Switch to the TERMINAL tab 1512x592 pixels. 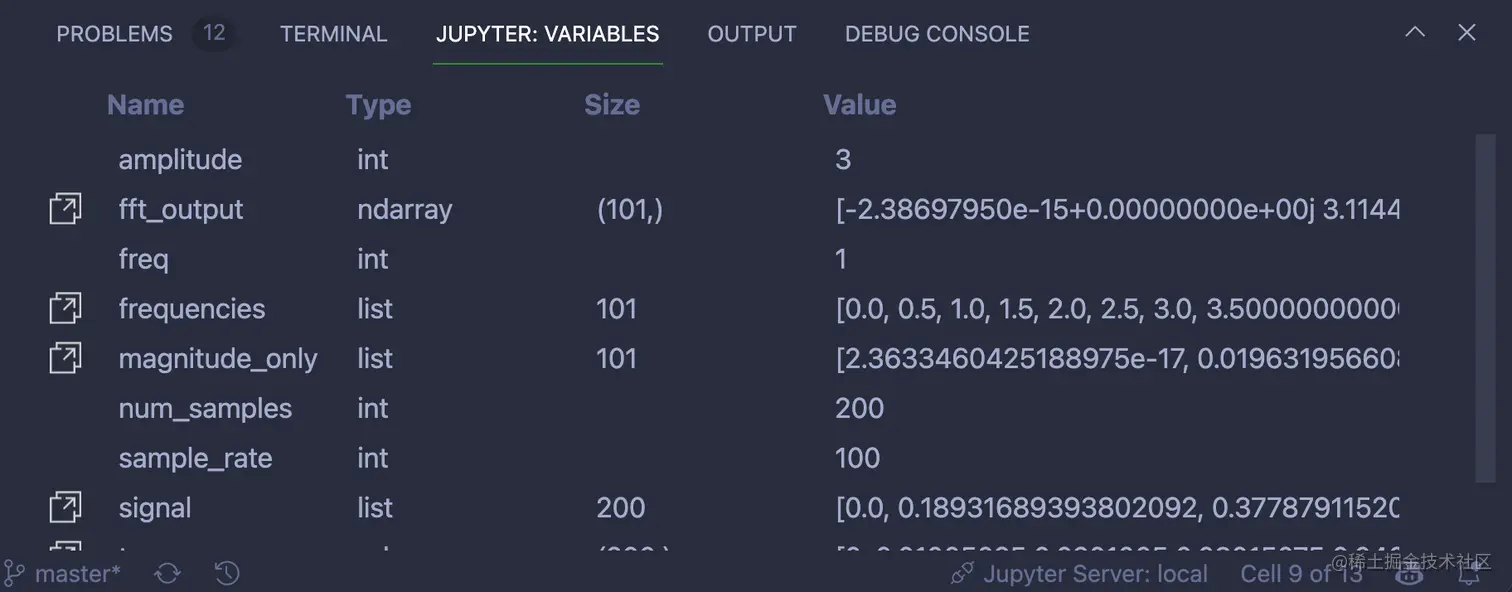334,33
